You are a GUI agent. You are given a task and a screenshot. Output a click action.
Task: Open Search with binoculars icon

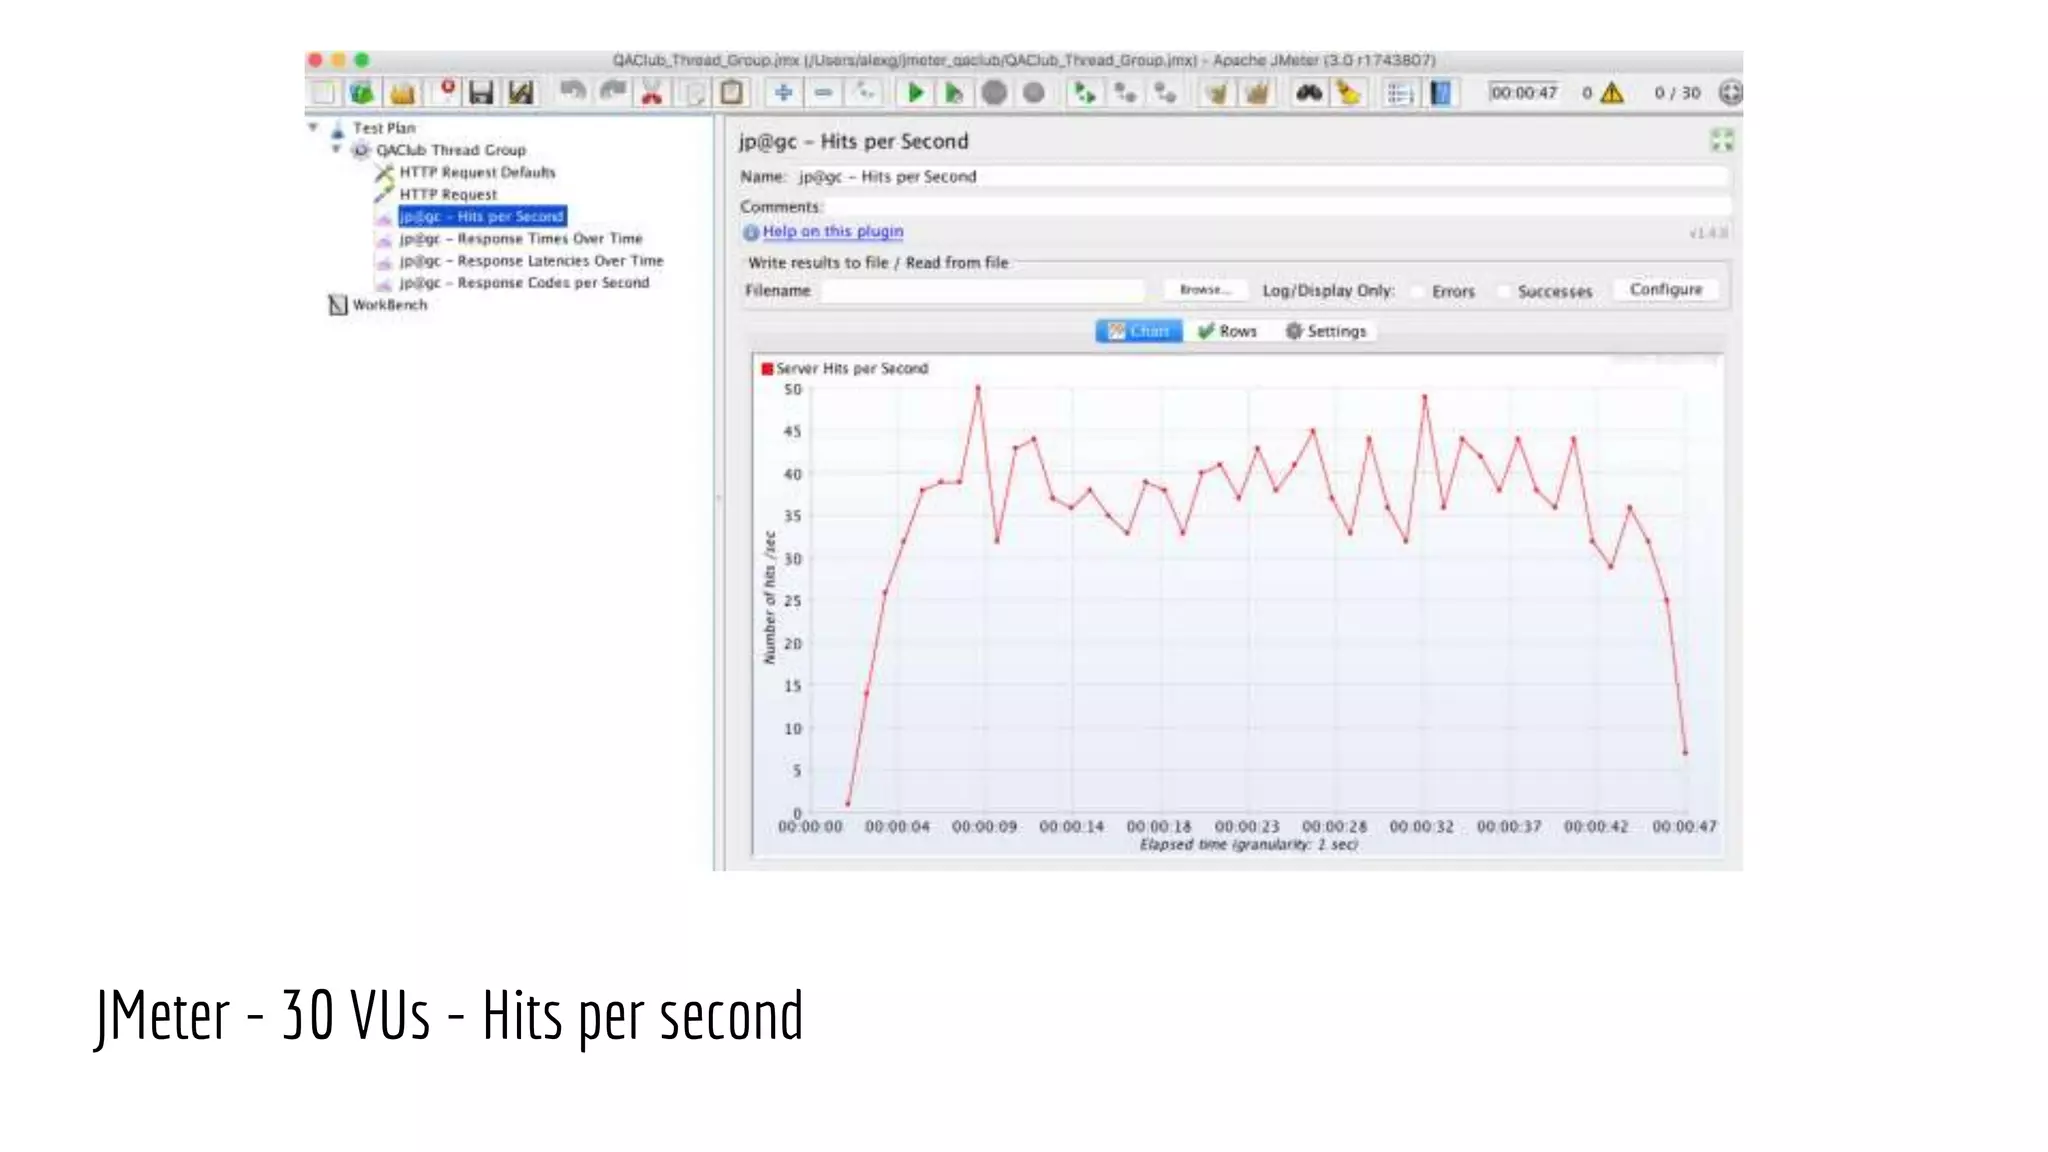pyautogui.click(x=1308, y=93)
